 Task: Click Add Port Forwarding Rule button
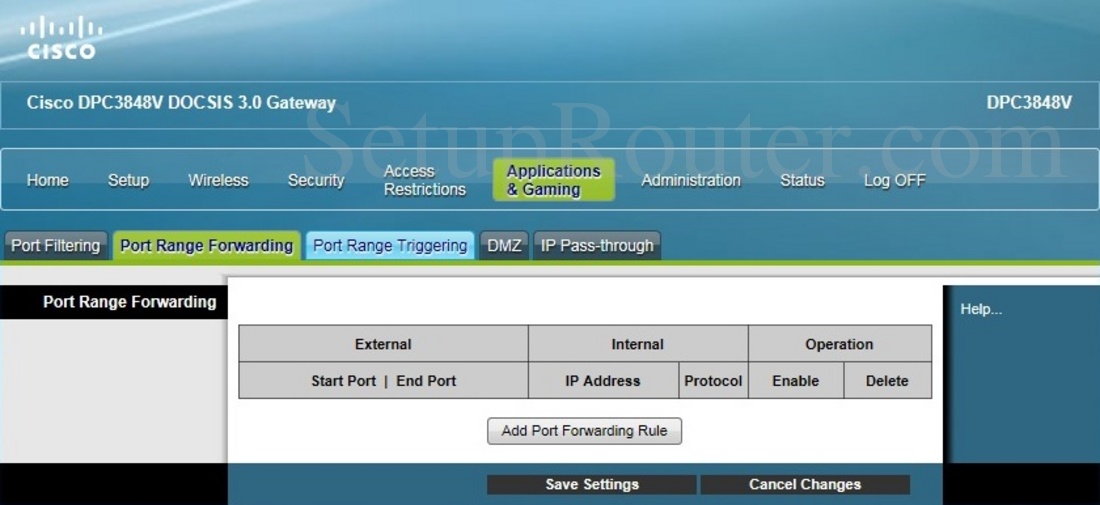[x=584, y=431]
